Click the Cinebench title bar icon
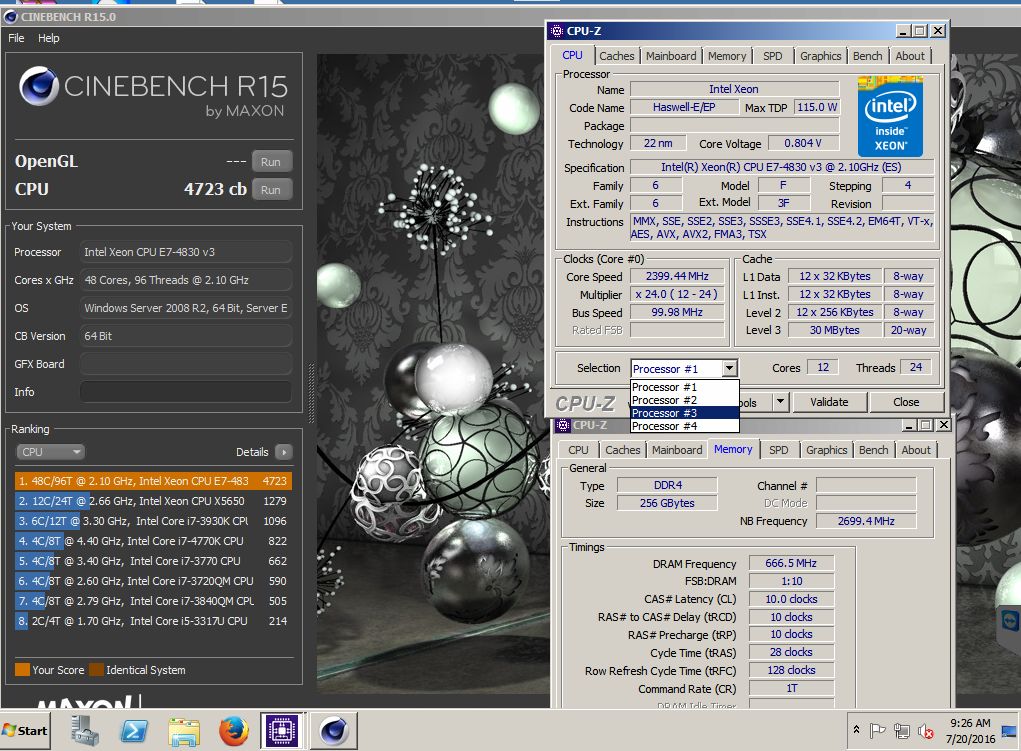 10,16
